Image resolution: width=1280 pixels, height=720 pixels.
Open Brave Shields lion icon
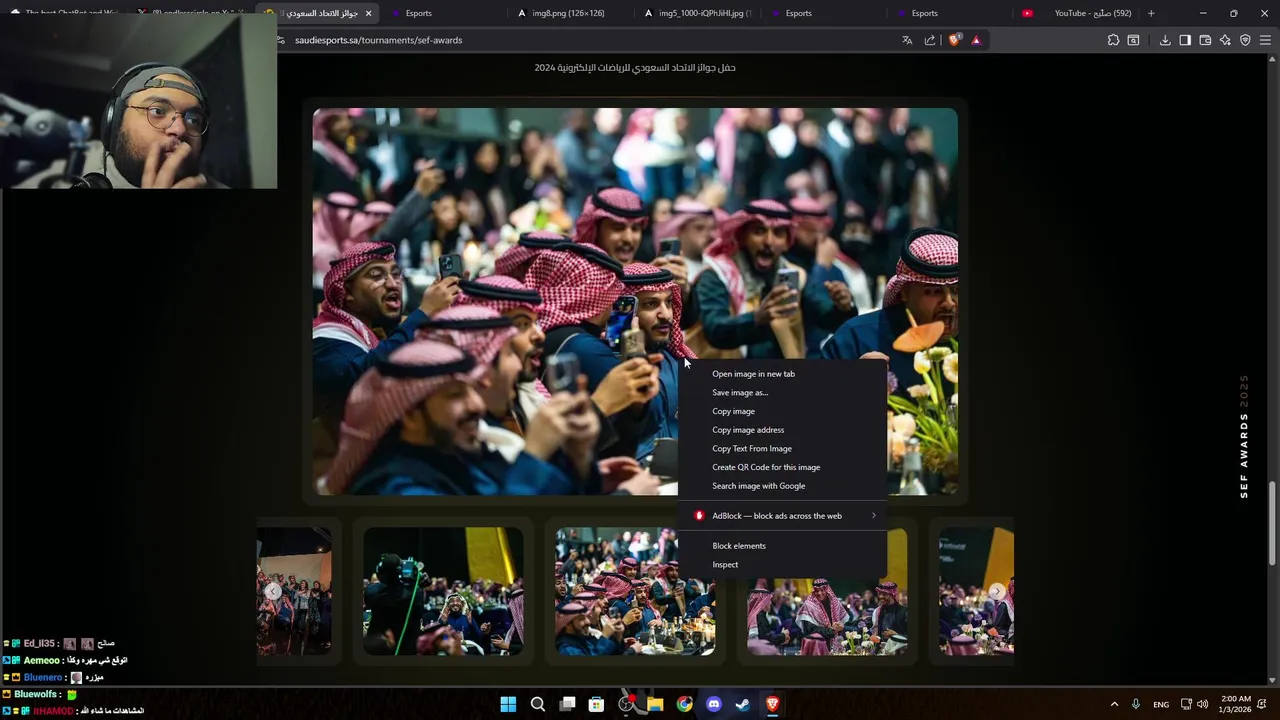[954, 40]
